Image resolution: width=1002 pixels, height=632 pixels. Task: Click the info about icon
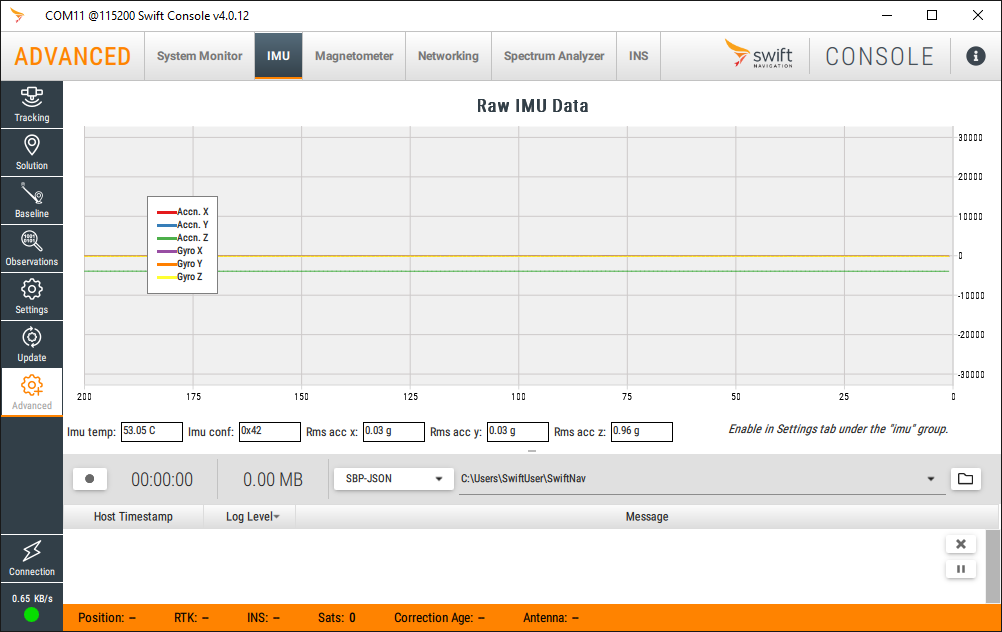pyautogui.click(x=975, y=56)
